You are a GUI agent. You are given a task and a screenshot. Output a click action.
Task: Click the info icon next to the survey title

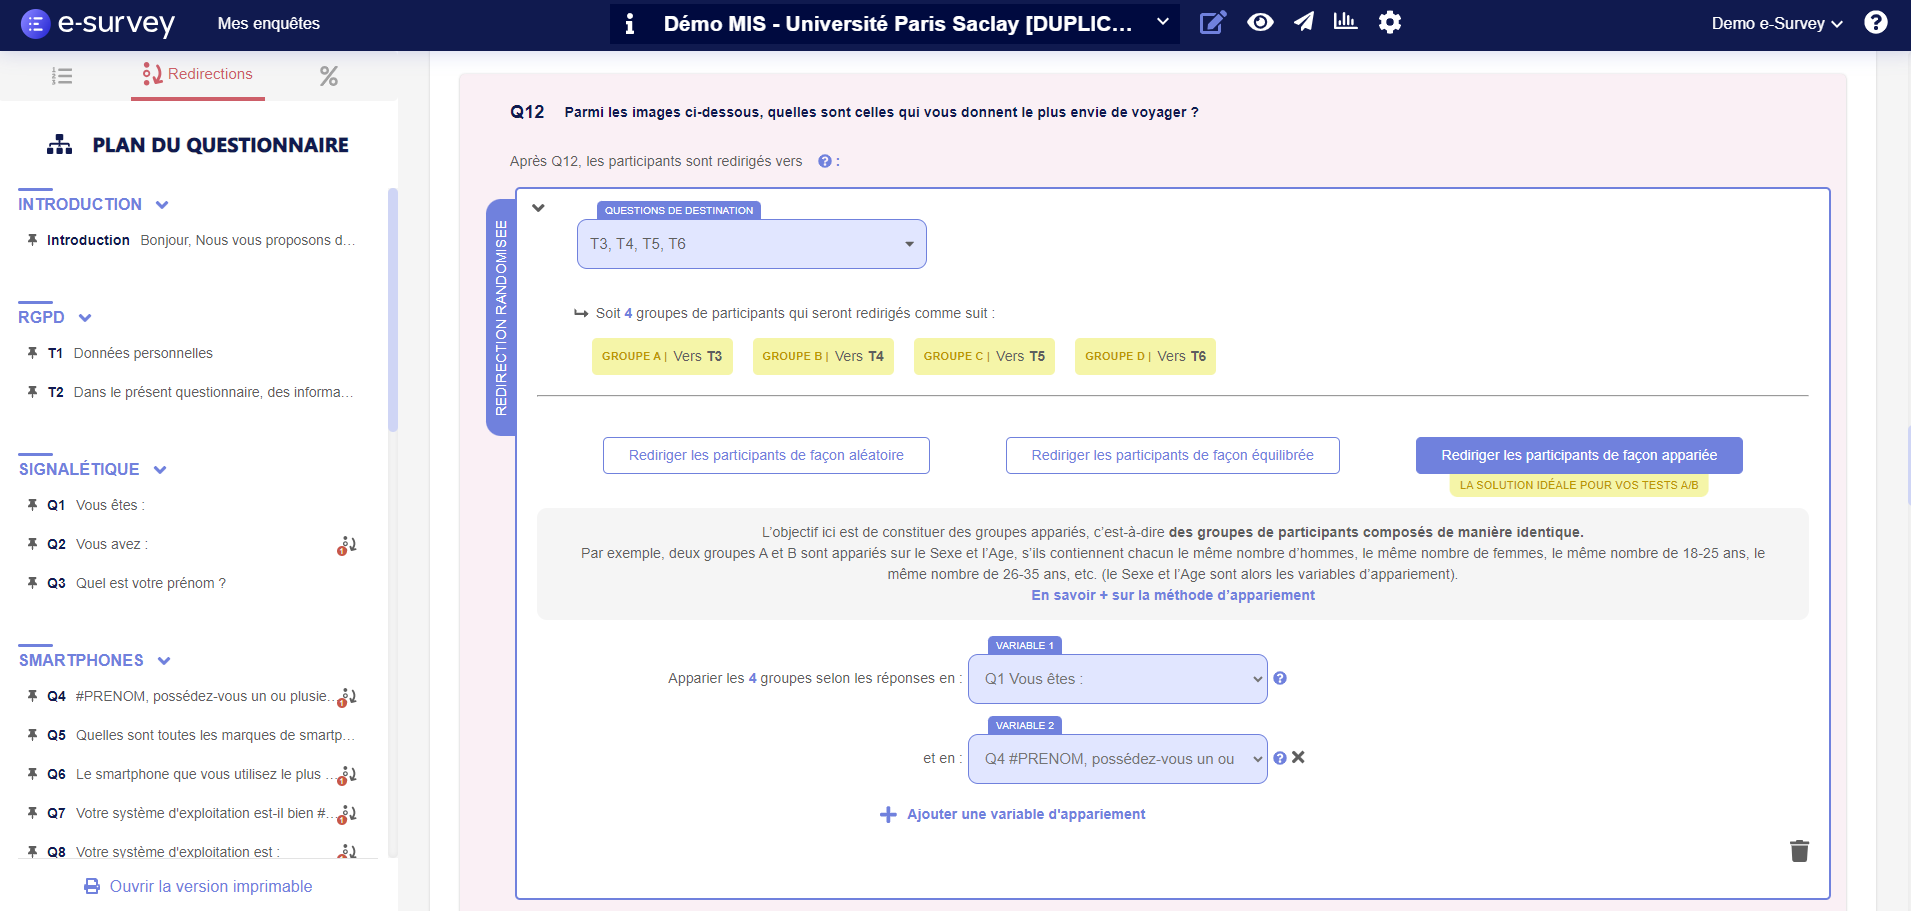coord(630,23)
